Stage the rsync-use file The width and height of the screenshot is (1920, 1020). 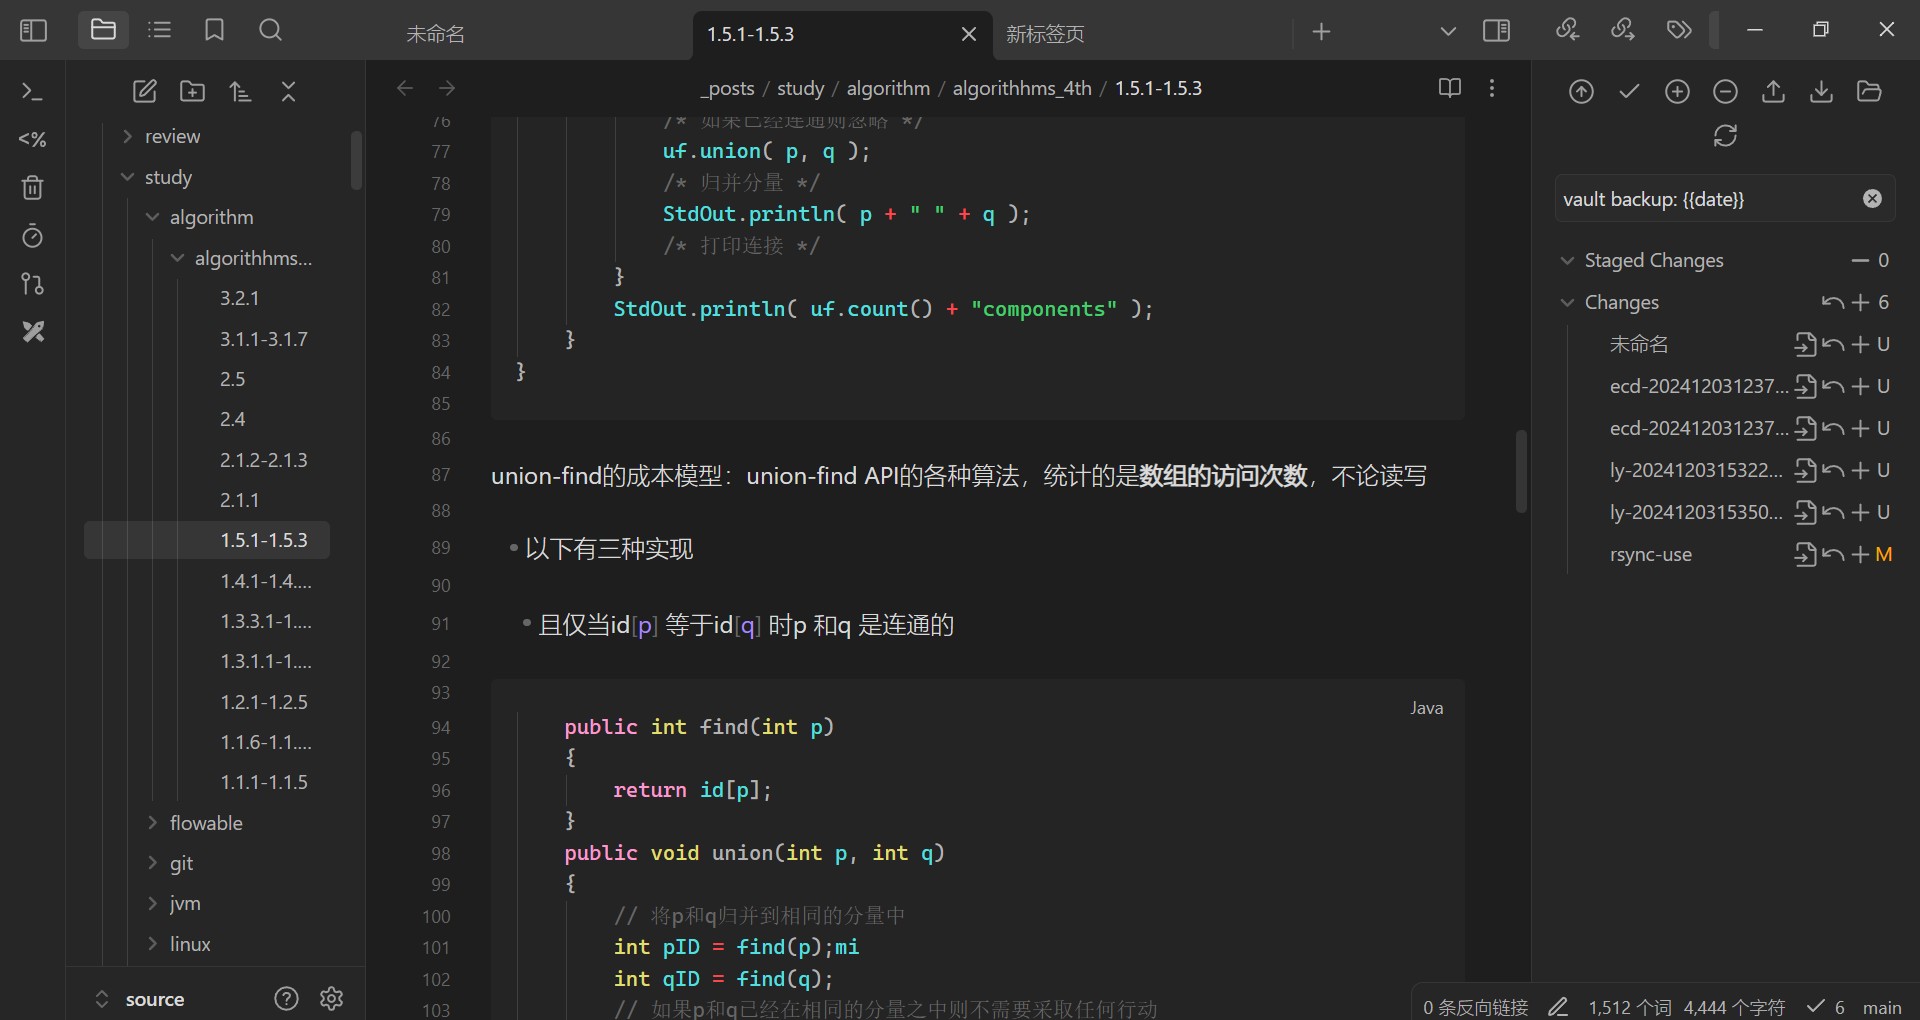point(1860,554)
